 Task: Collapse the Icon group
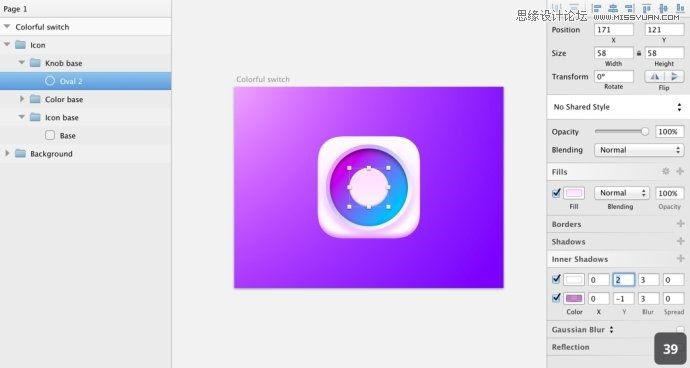7,44
